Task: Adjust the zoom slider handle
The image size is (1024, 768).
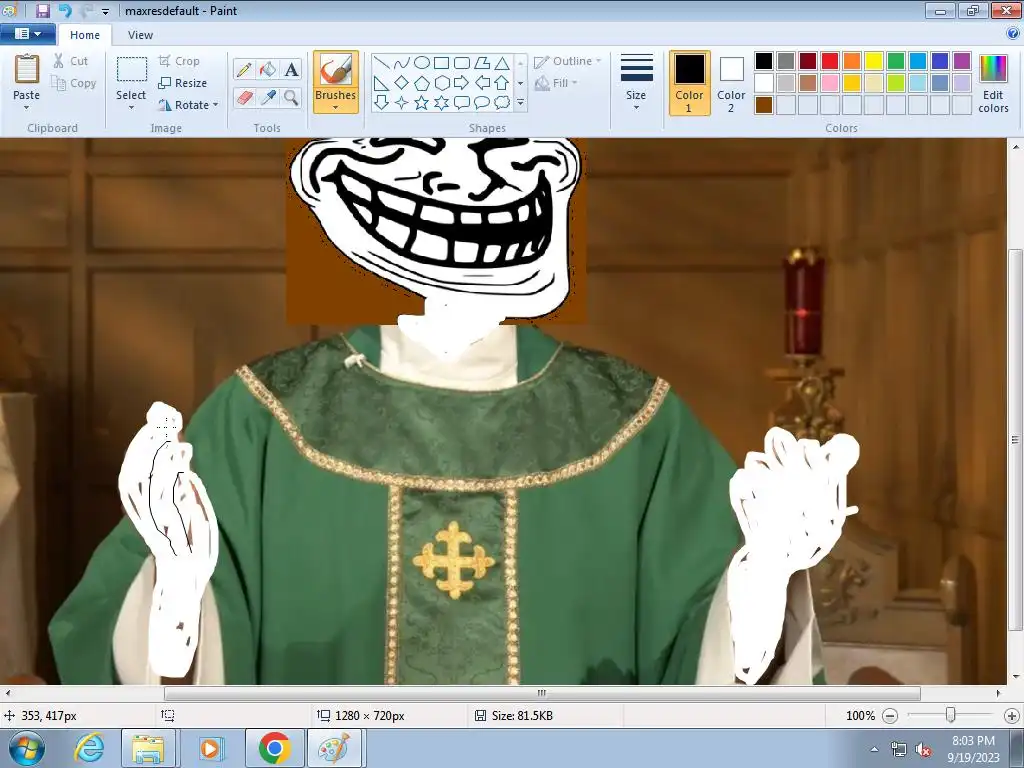Action: click(x=951, y=715)
